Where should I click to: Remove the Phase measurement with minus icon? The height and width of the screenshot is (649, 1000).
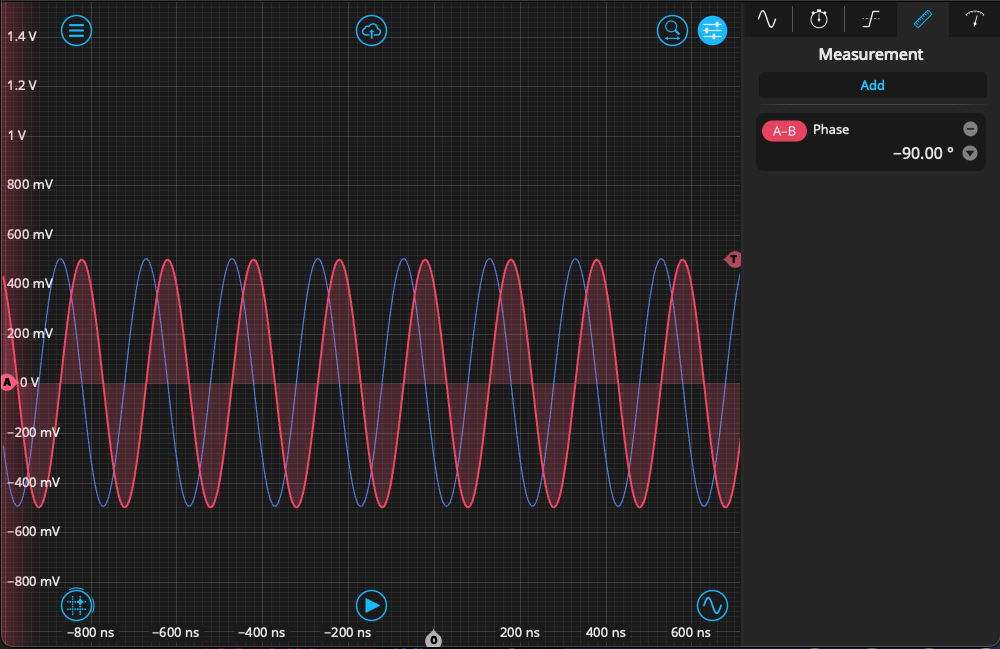coord(969,129)
